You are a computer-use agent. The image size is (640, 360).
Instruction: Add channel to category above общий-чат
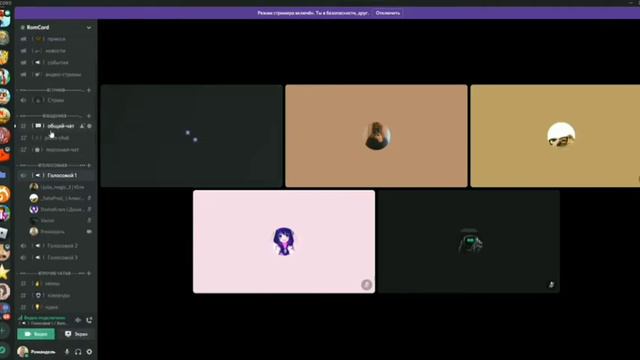89,116
